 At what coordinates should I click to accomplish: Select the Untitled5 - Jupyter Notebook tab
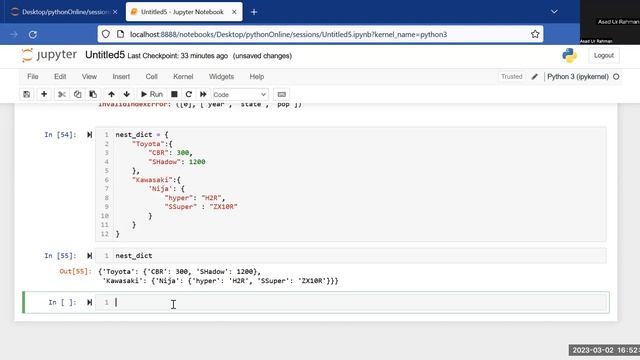[184, 12]
